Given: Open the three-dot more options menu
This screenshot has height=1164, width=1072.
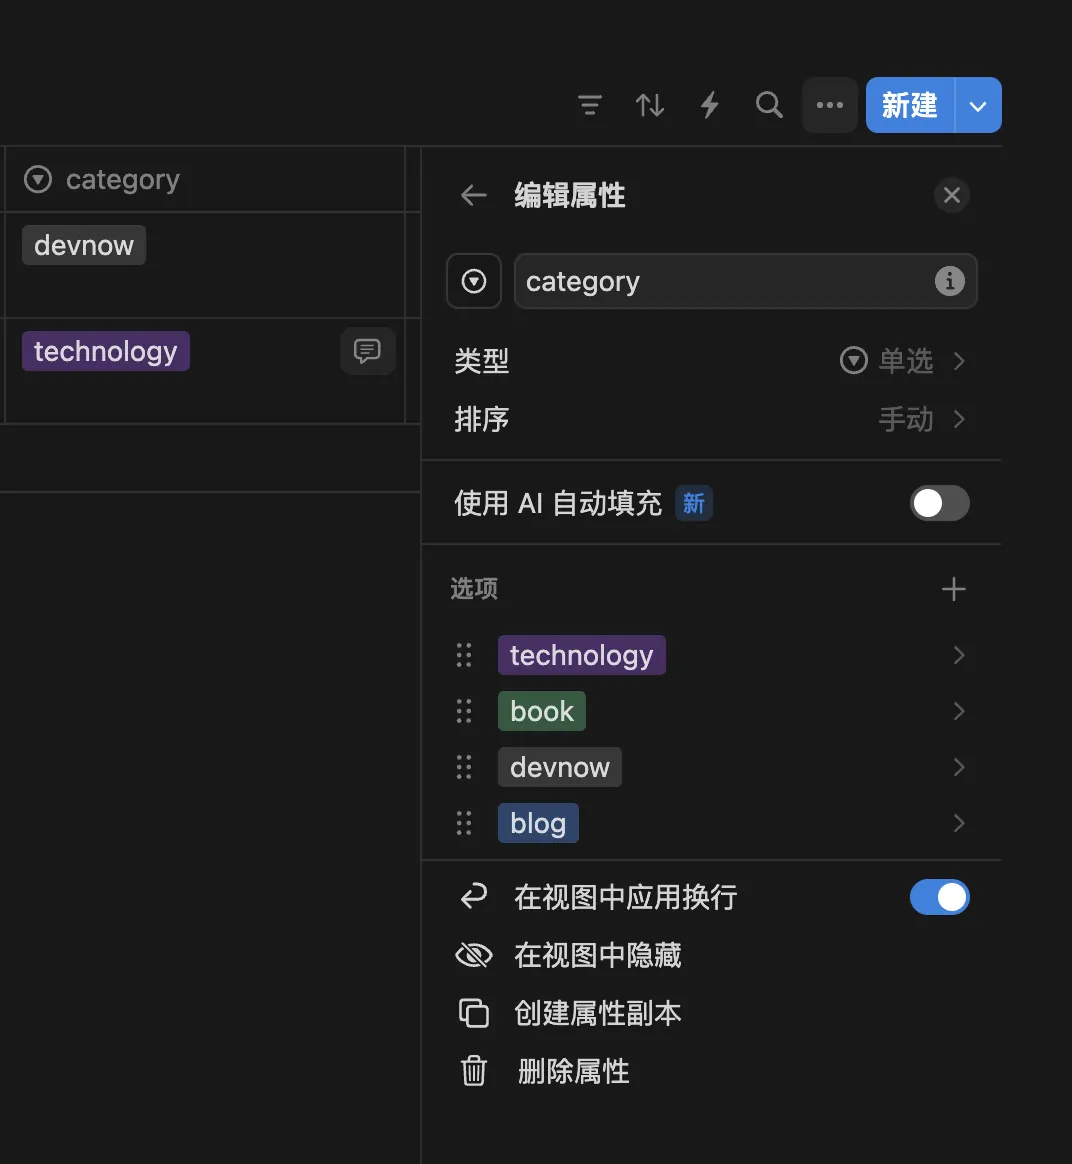Looking at the screenshot, I should 830,105.
